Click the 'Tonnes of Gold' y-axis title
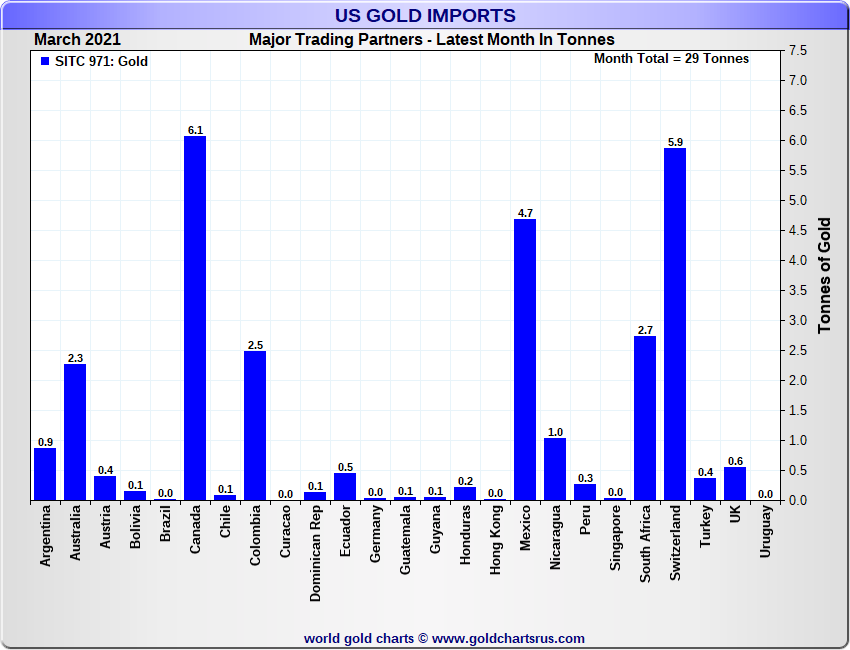This screenshot has height=650, width=850. [x=824, y=275]
